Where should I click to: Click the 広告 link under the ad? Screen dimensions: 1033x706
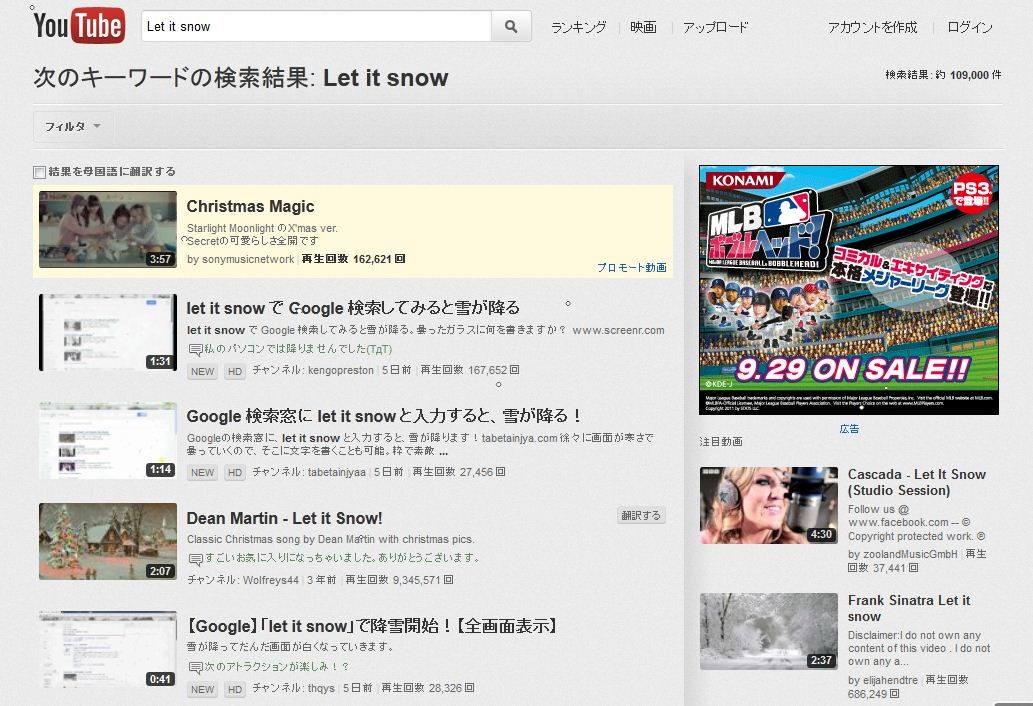(849, 429)
